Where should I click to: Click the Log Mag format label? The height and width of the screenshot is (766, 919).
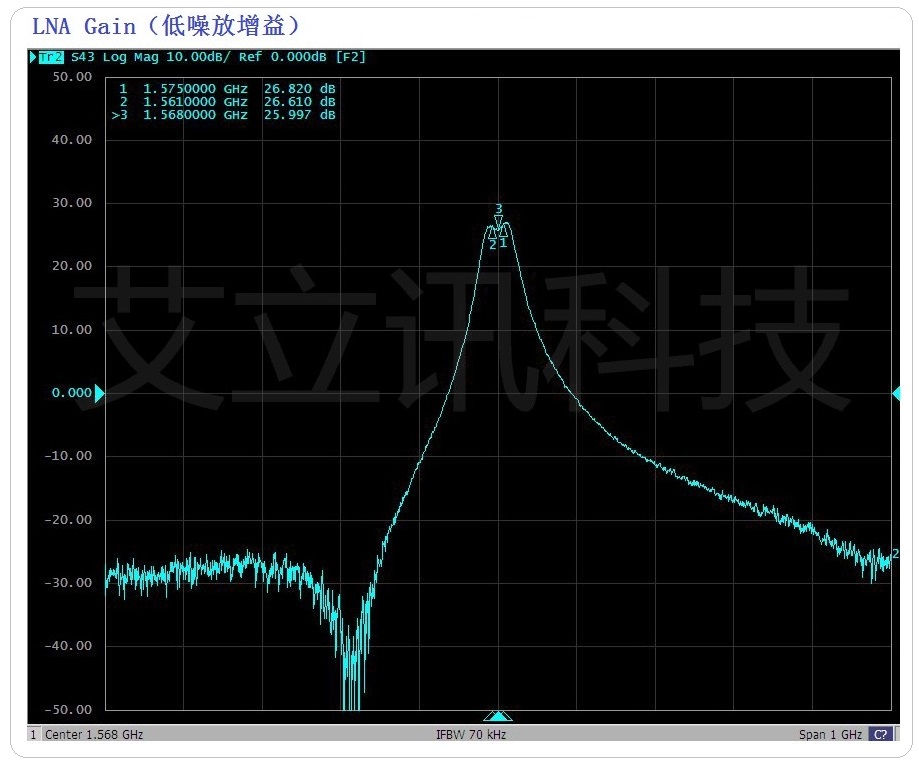click(x=131, y=57)
